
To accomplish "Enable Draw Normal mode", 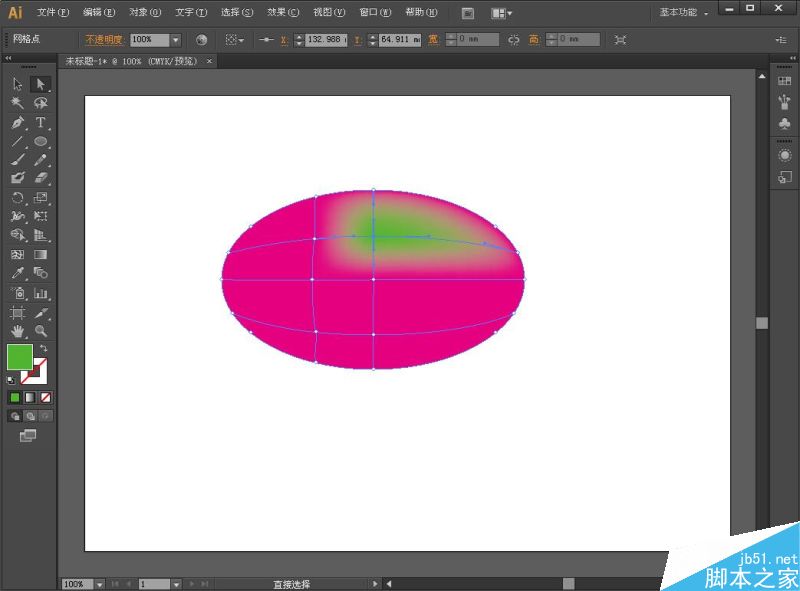I will 15,416.
